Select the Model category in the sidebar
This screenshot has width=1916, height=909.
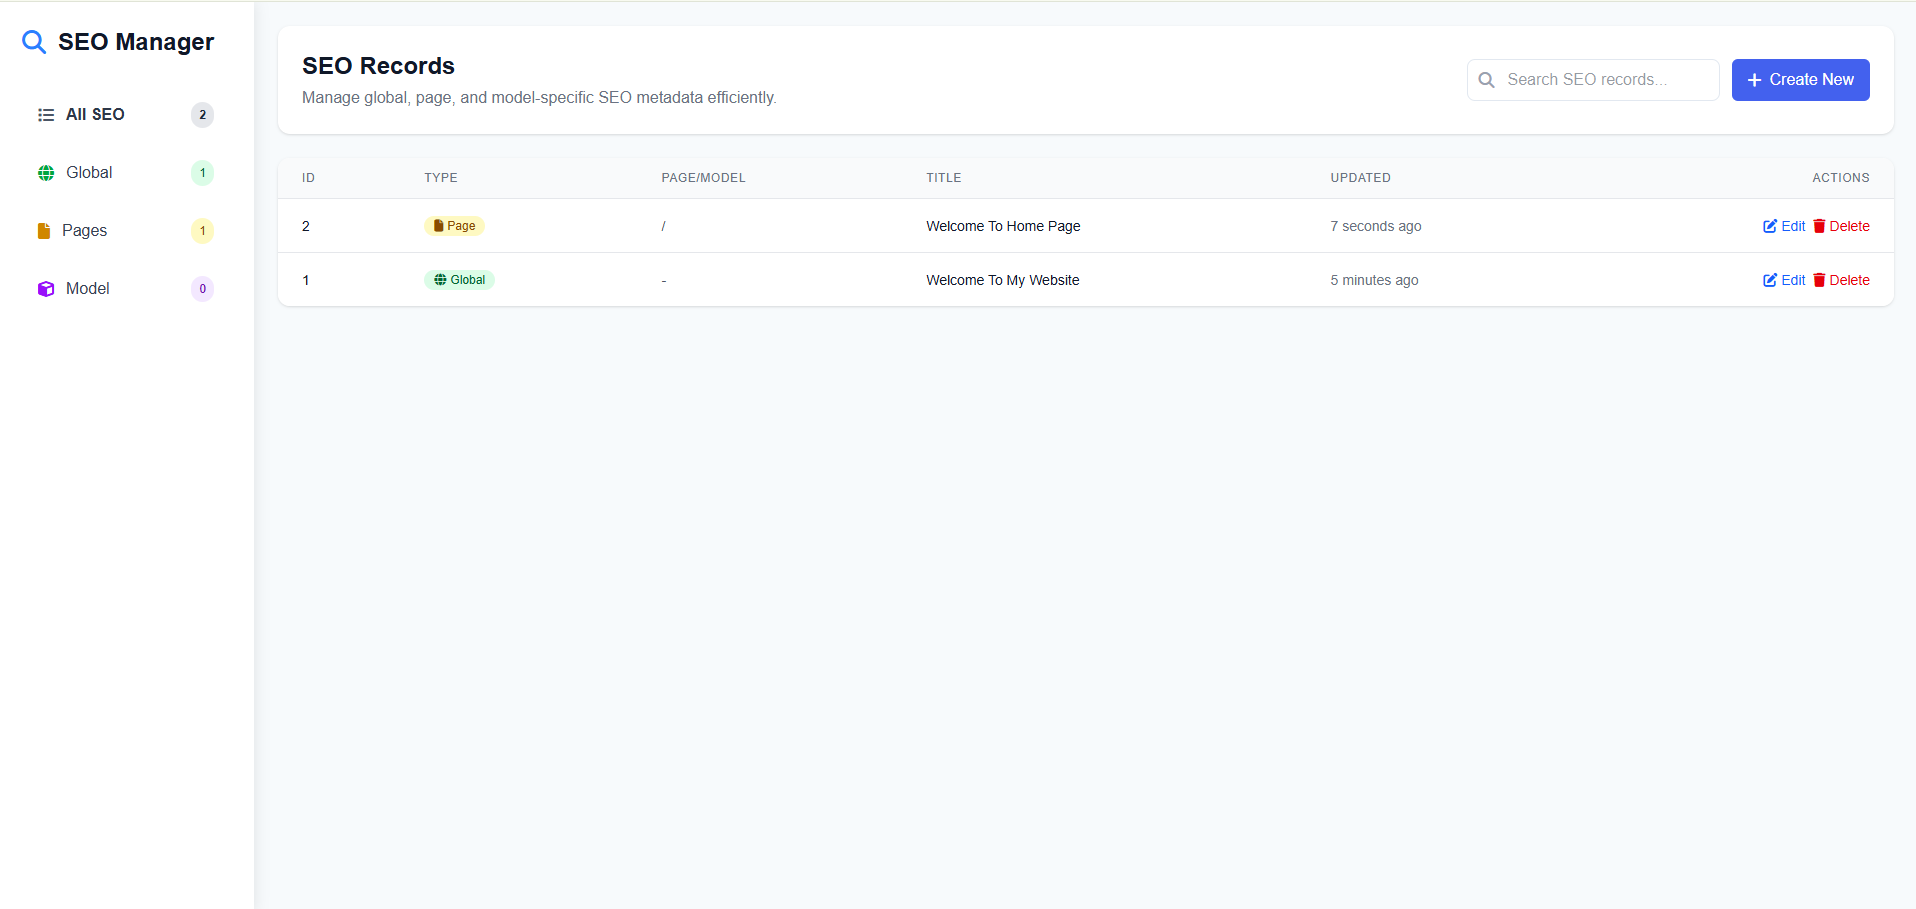[89, 288]
